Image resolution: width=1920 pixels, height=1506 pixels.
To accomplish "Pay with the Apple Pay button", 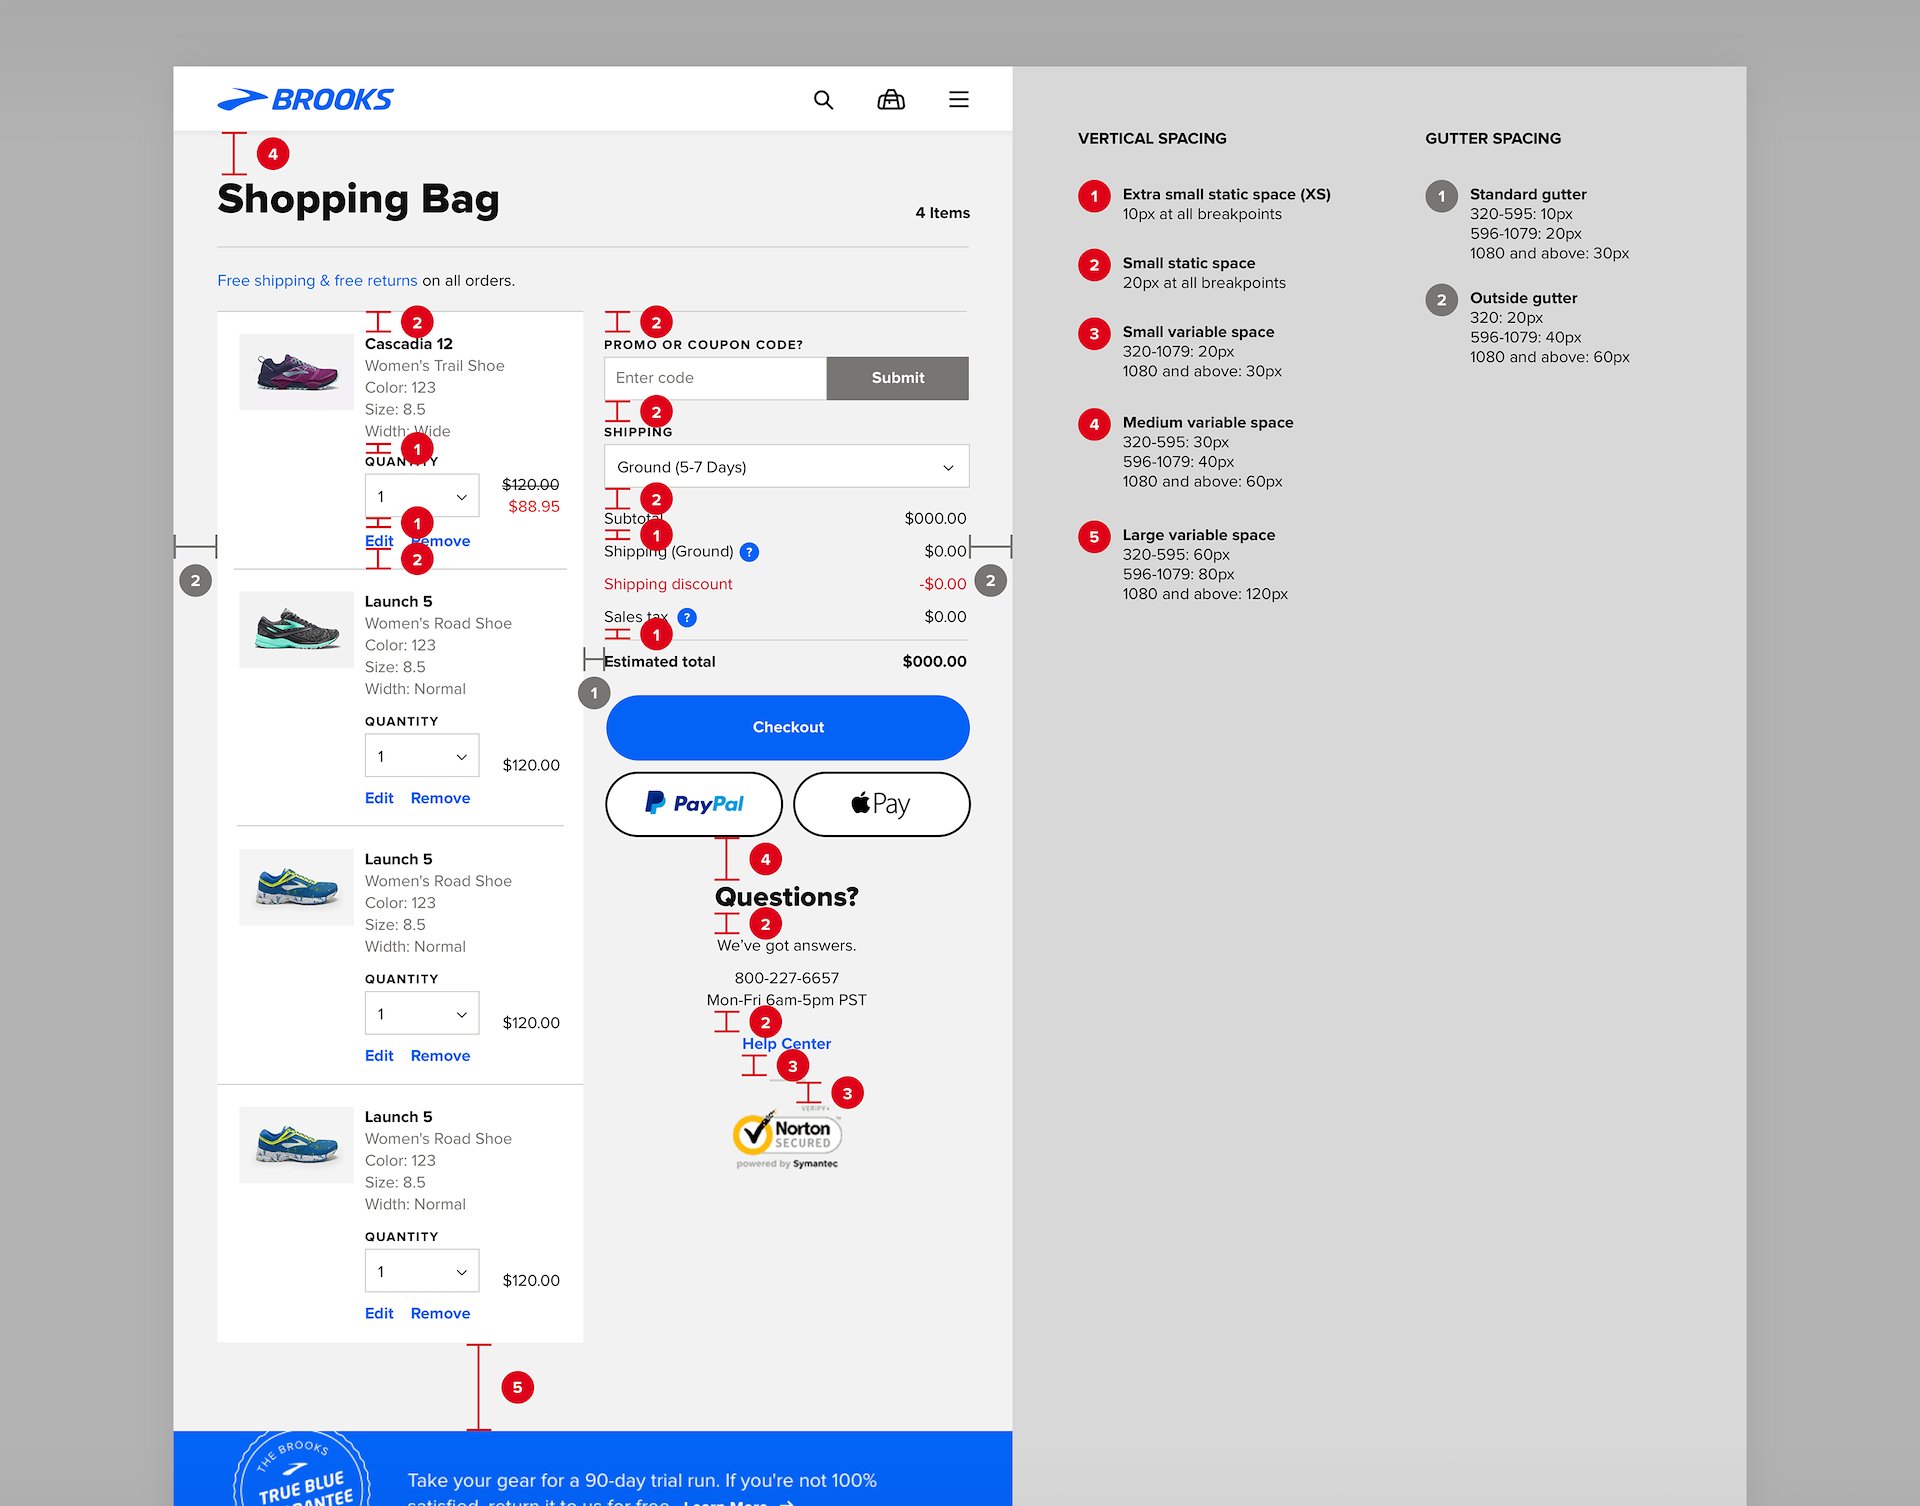I will click(881, 804).
